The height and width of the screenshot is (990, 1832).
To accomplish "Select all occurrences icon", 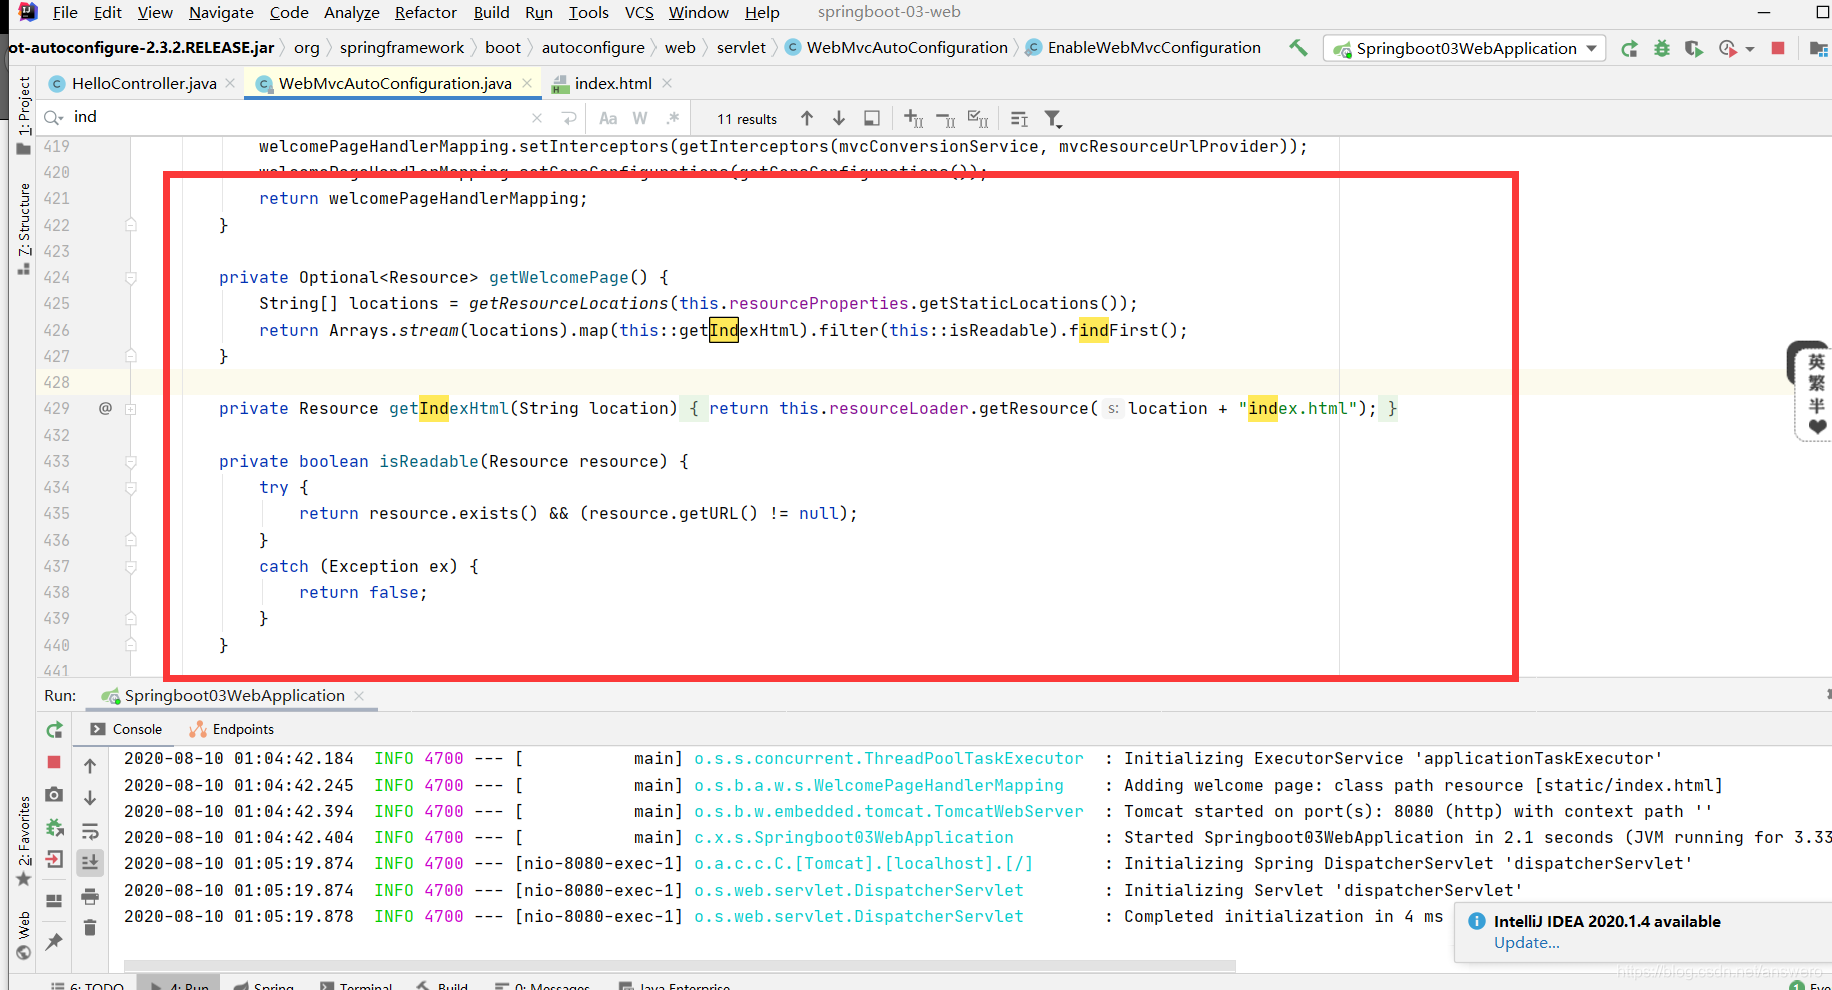I will click(978, 118).
